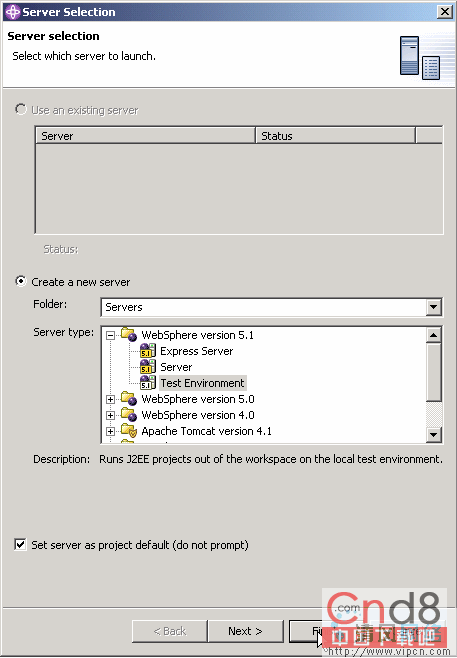457x658 pixels.
Task: Select the Create a new server radio button
Action: (21, 281)
